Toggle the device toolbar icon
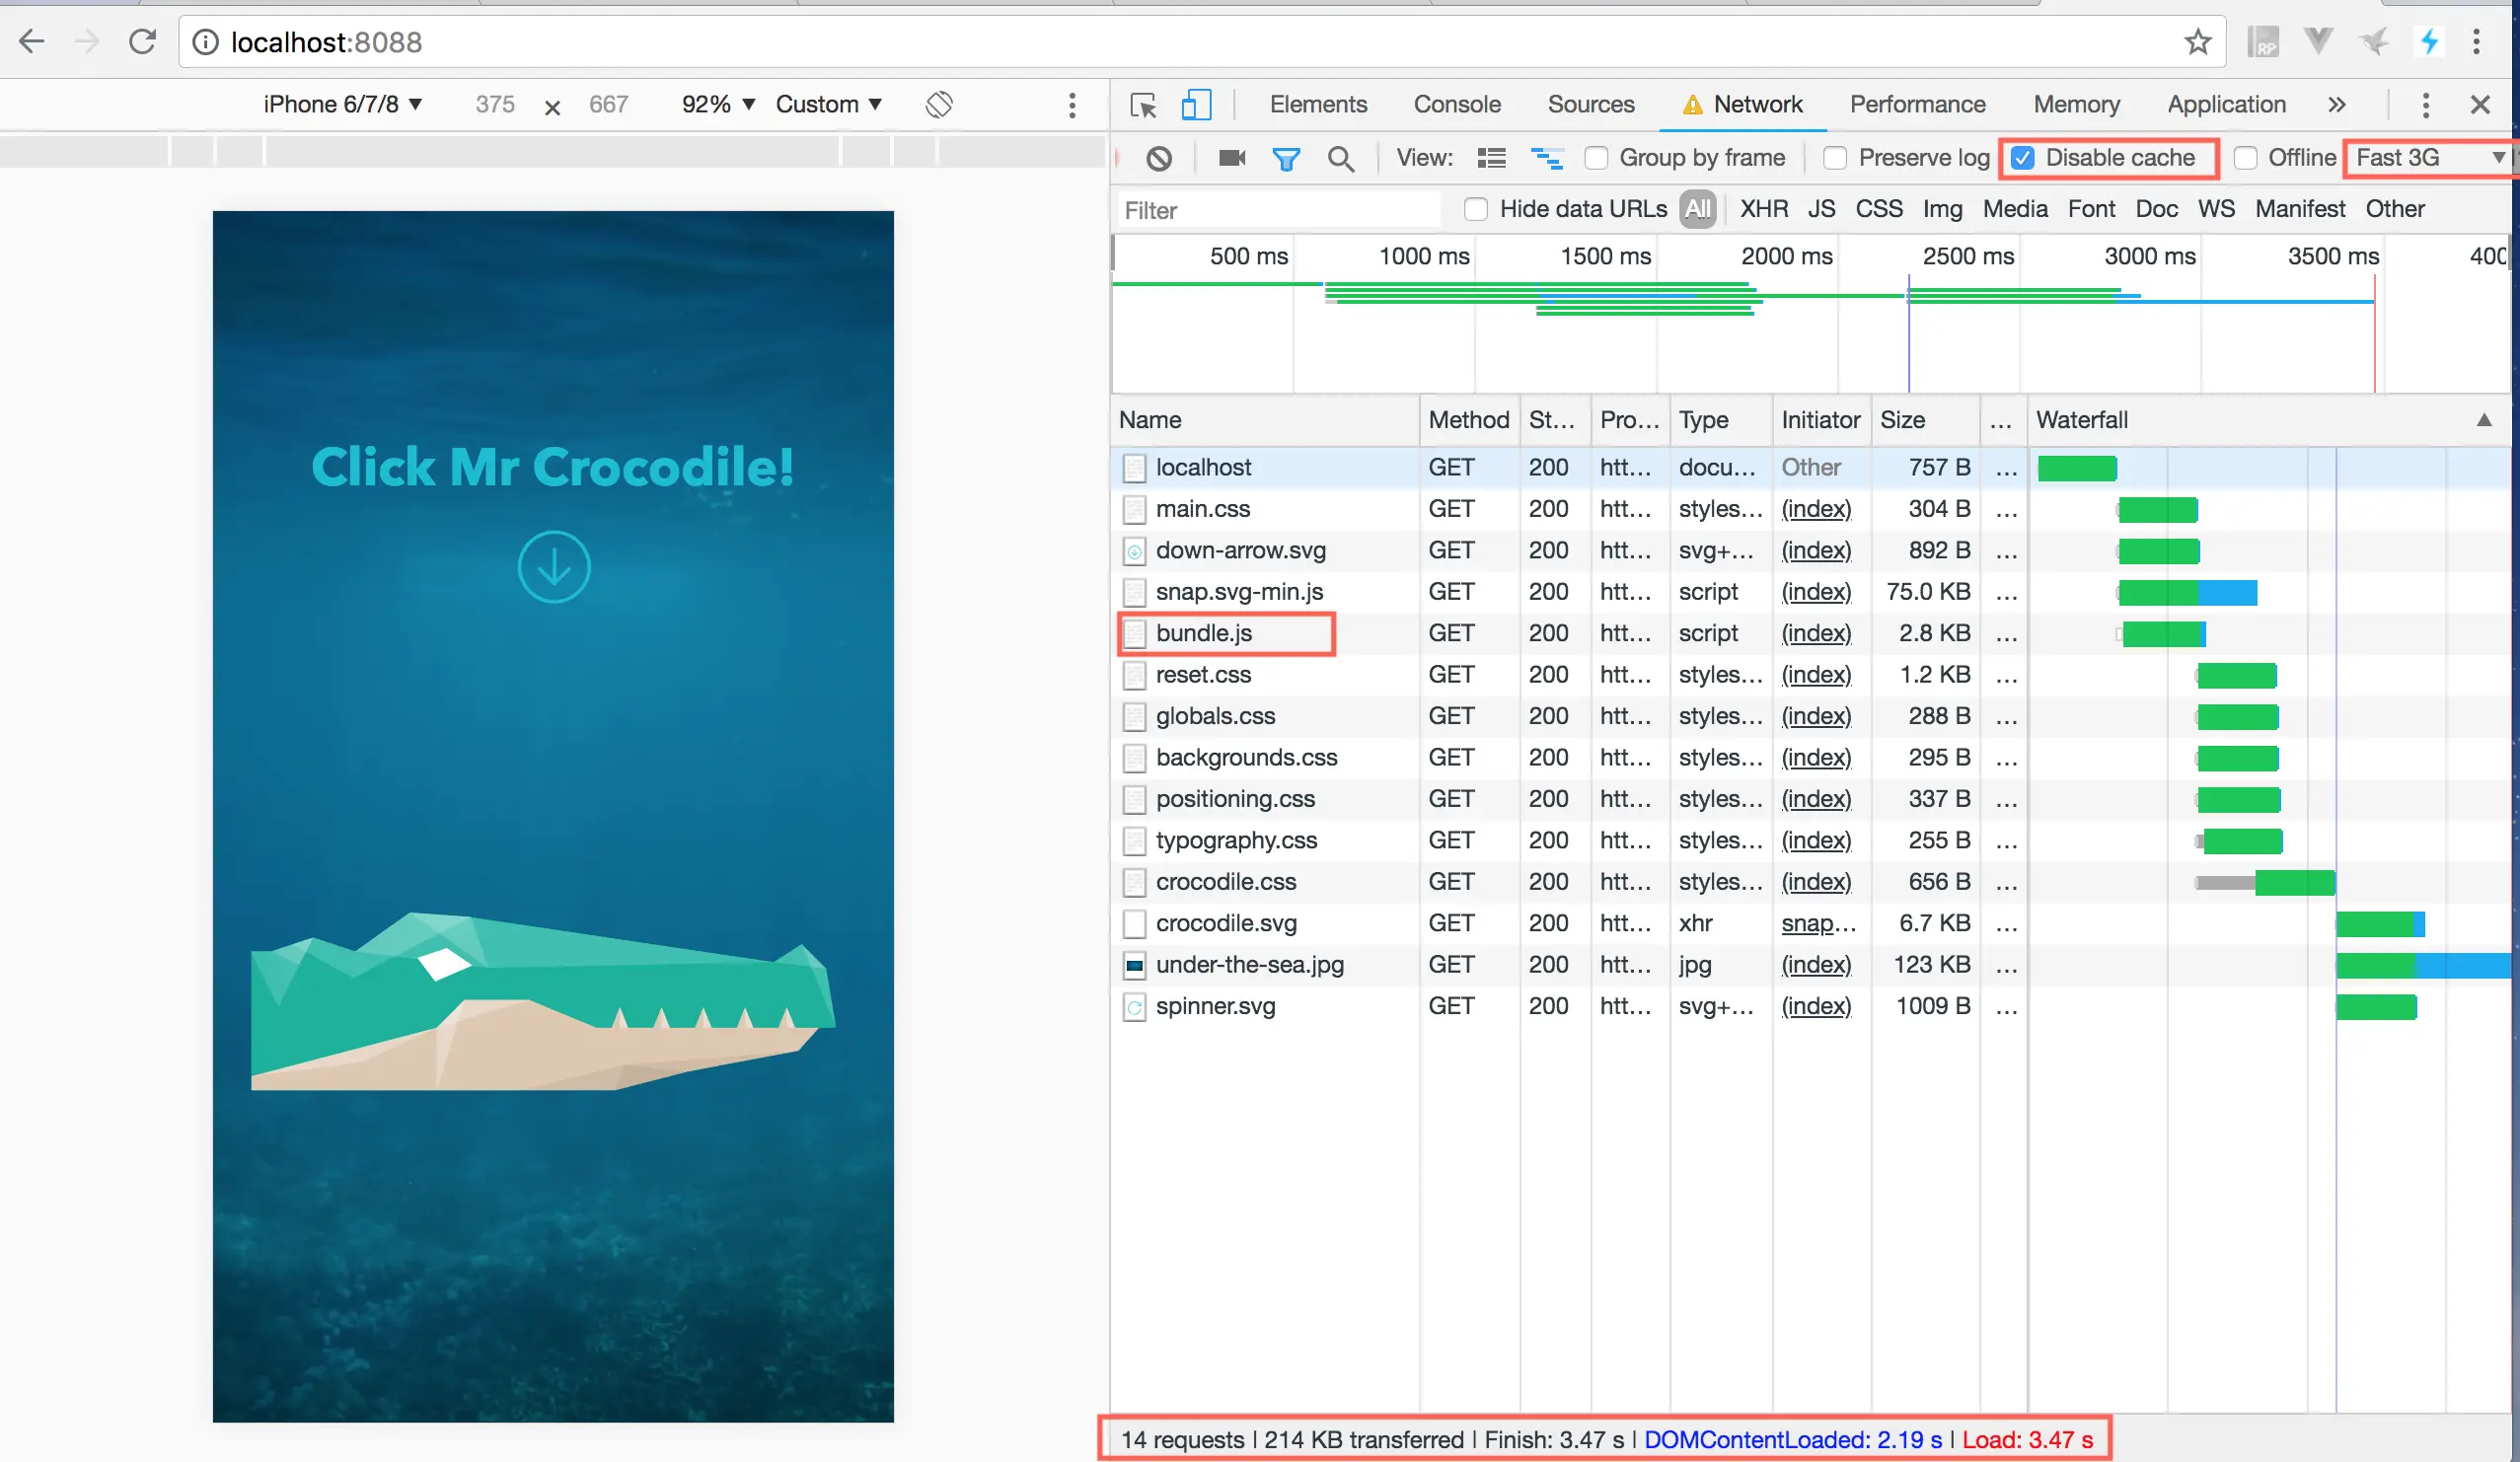Viewport: 2520px width, 1462px height. pos(1196,105)
